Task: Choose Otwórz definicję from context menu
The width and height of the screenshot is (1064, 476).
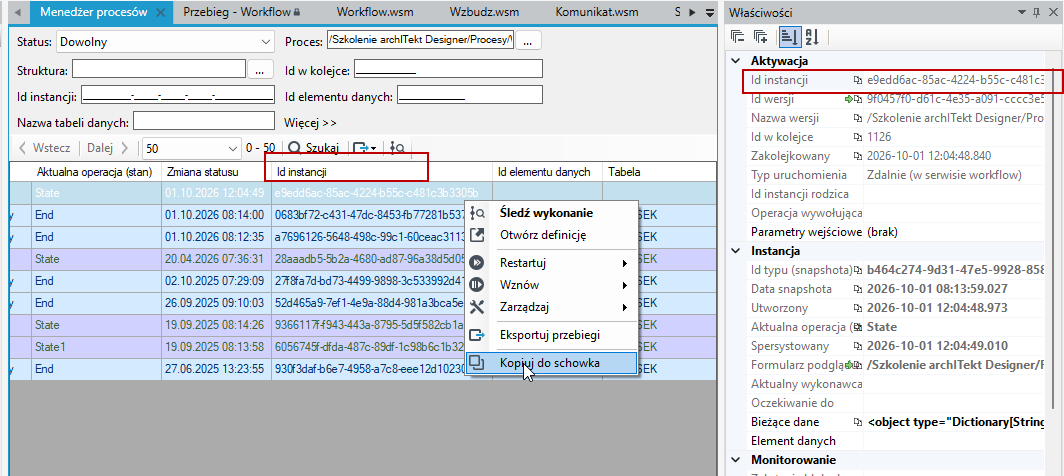Action: coord(550,236)
